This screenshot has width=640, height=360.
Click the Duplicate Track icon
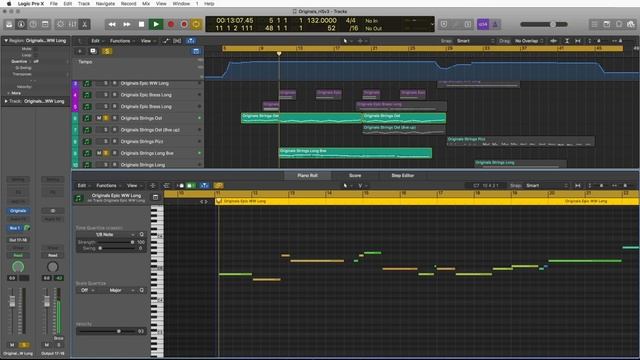point(93,51)
